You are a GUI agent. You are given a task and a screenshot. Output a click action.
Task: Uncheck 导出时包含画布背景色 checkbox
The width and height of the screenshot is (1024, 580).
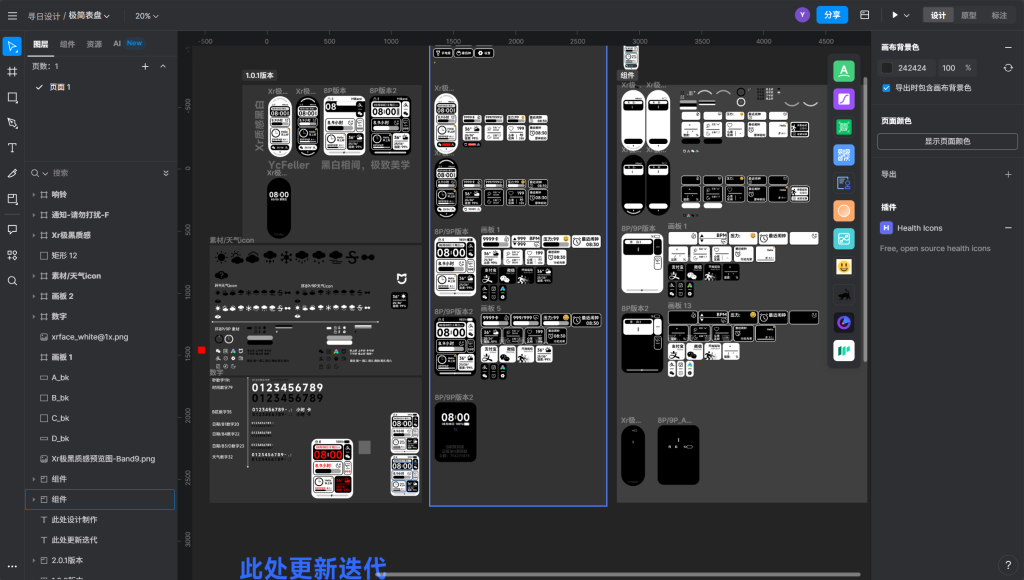coord(886,88)
